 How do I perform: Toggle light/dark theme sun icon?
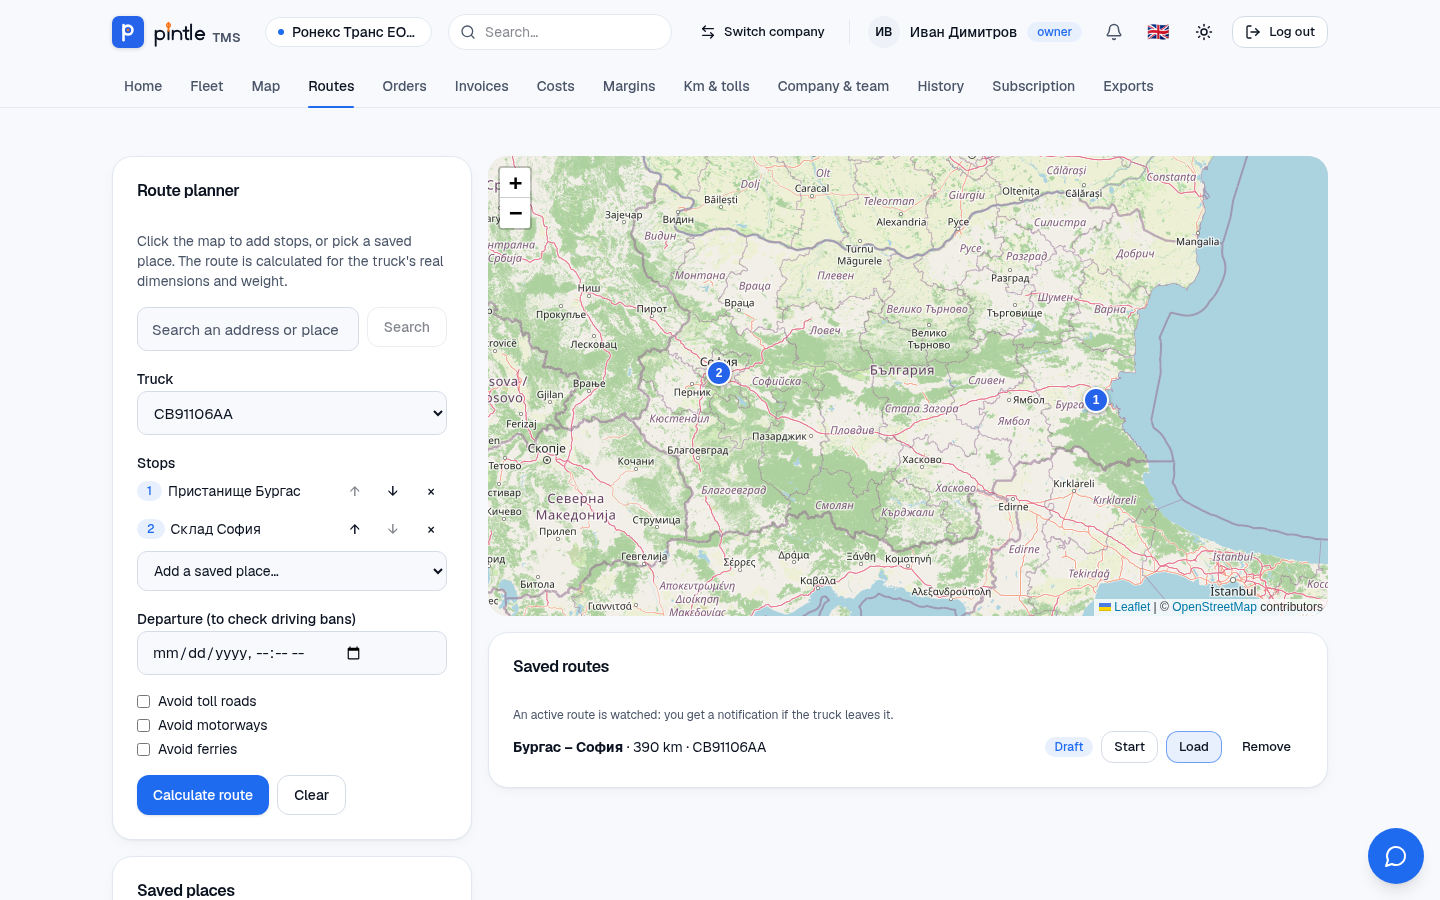point(1204,32)
